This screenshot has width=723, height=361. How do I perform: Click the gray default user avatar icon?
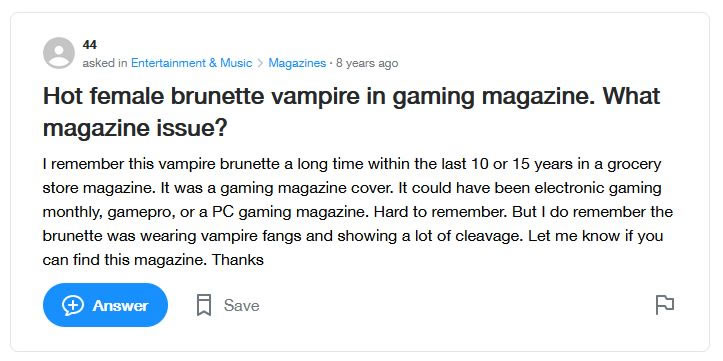(59, 53)
